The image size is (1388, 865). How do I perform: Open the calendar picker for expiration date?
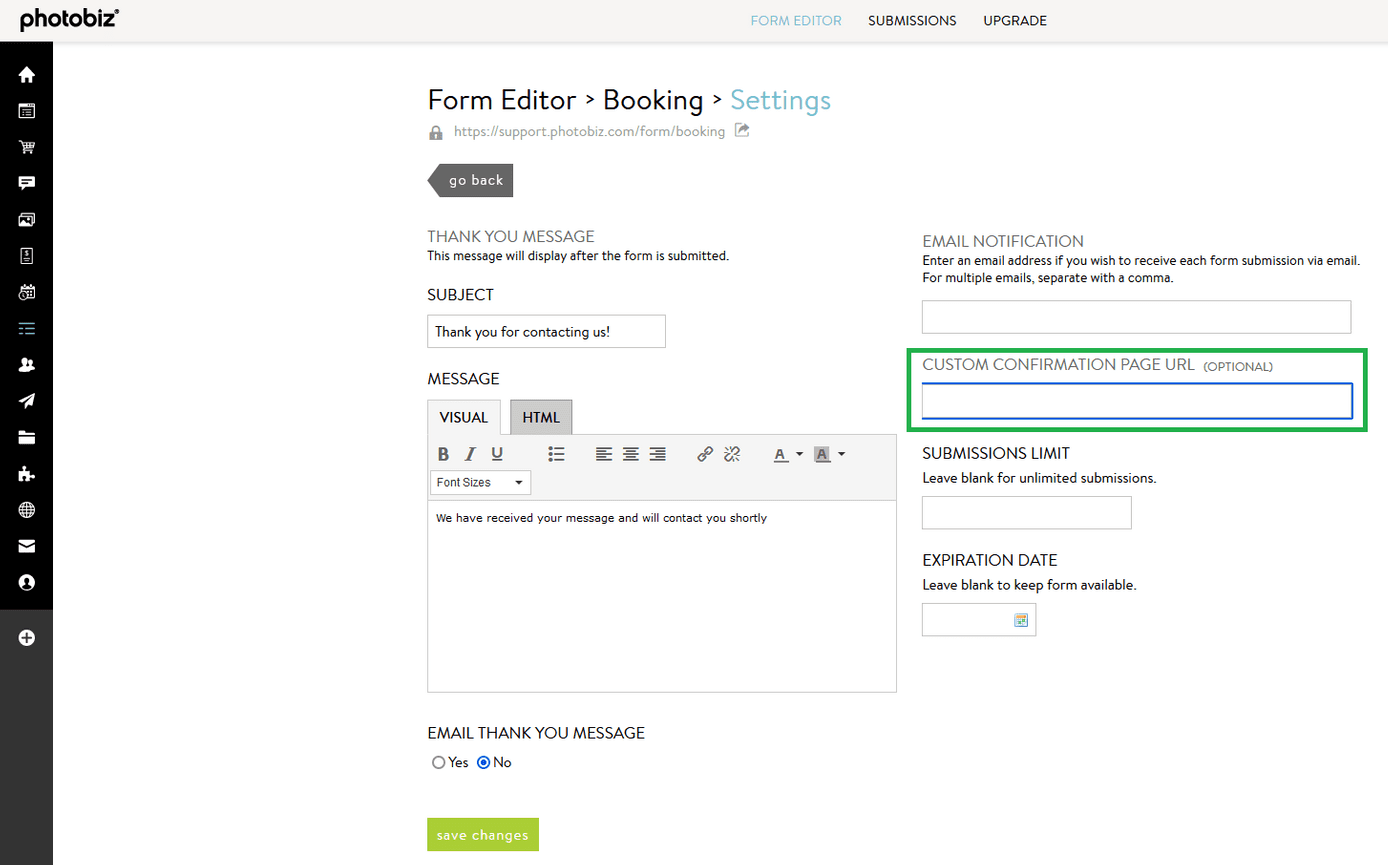[x=1020, y=619]
